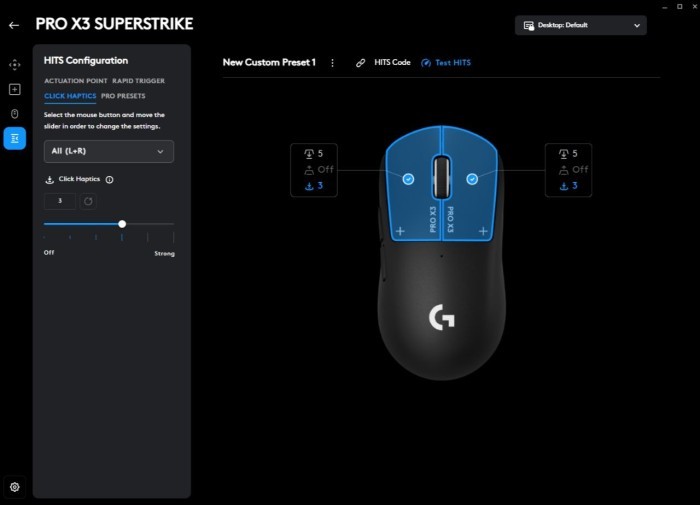This screenshot has width=700, height=505.
Task: Click the click haptics slider handle
Action: coord(122,224)
